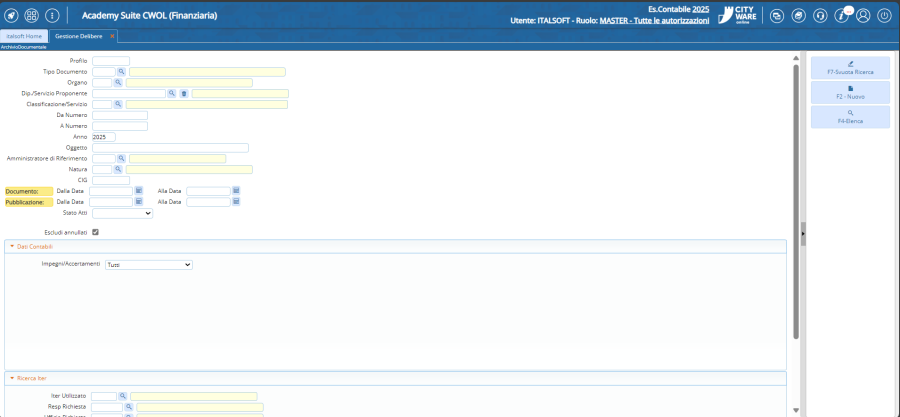Open the info notifications icon
900x417 pixels.
point(841,16)
